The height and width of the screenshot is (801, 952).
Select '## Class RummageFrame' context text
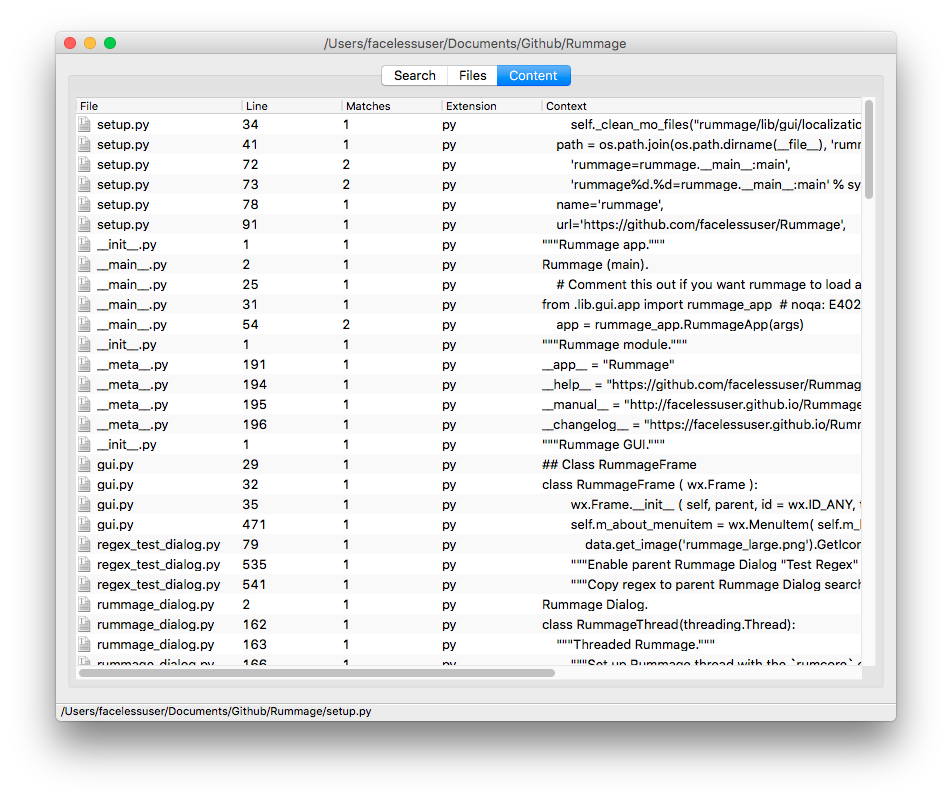click(619, 465)
